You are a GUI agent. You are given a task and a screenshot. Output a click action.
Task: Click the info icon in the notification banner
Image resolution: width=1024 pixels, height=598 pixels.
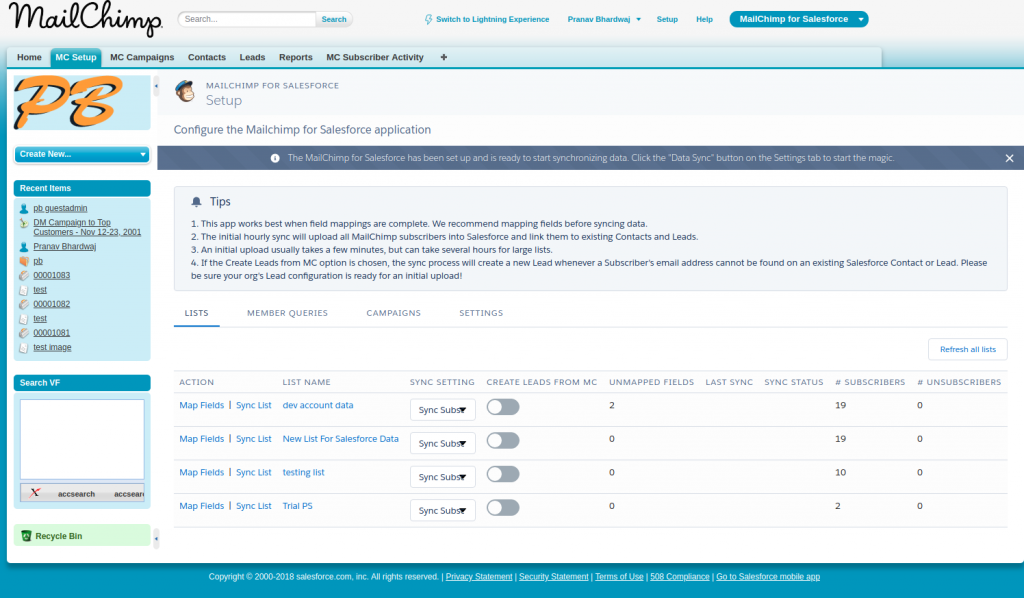(x=275, y=158)
